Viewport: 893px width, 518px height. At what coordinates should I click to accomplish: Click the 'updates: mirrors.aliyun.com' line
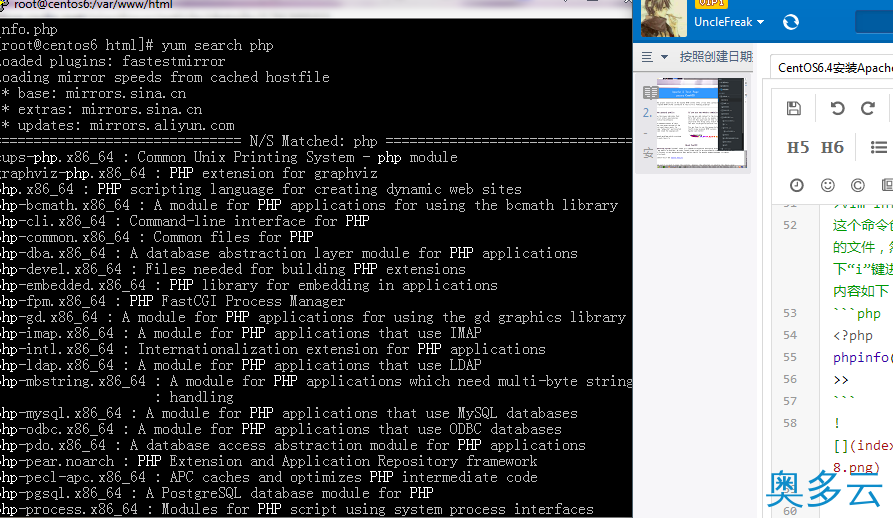117,125
